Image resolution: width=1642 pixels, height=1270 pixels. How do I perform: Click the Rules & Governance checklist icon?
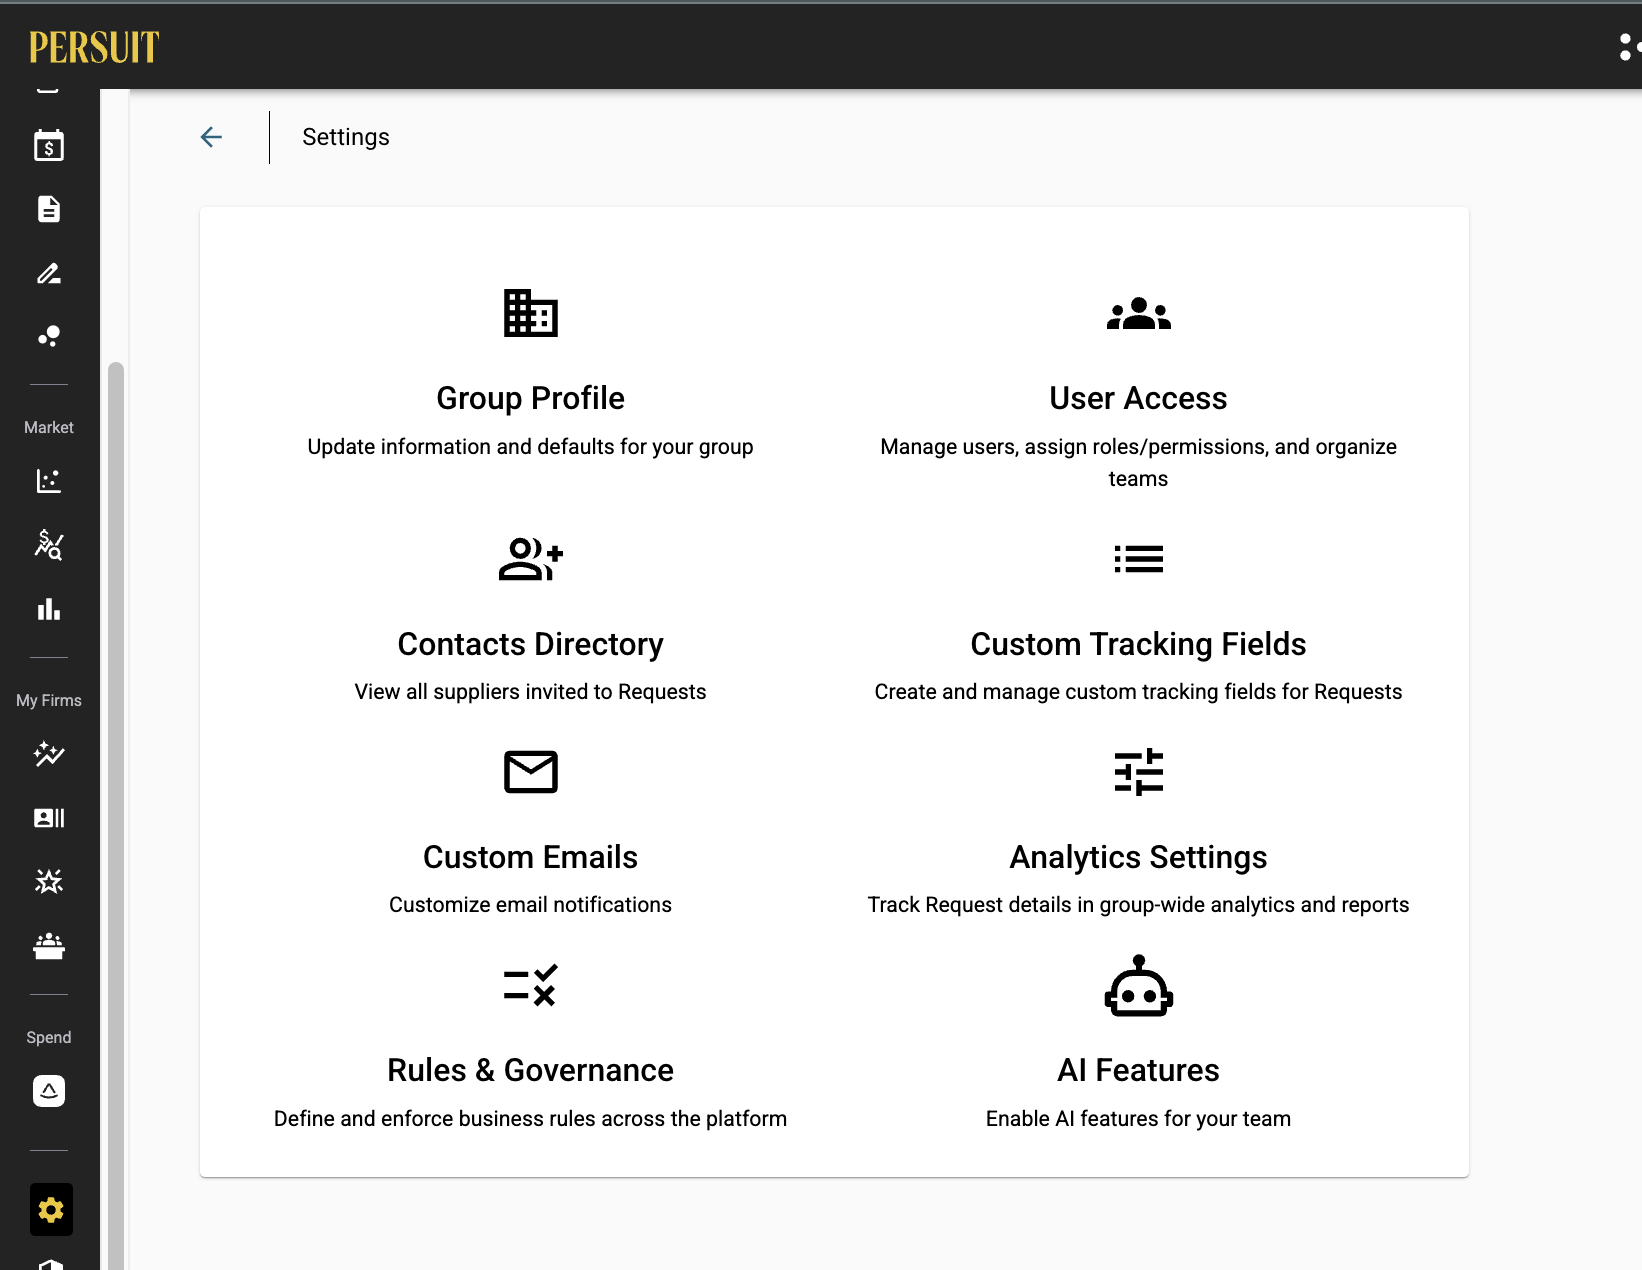pos(531,985)
